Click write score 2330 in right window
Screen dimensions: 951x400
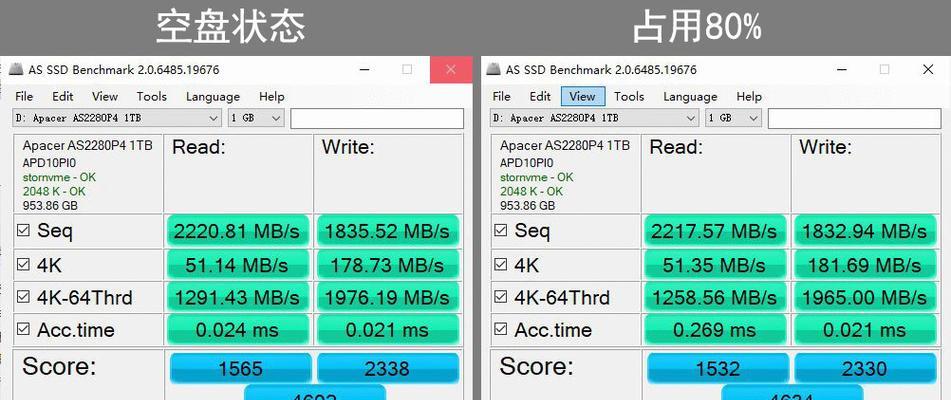(865, 368)
